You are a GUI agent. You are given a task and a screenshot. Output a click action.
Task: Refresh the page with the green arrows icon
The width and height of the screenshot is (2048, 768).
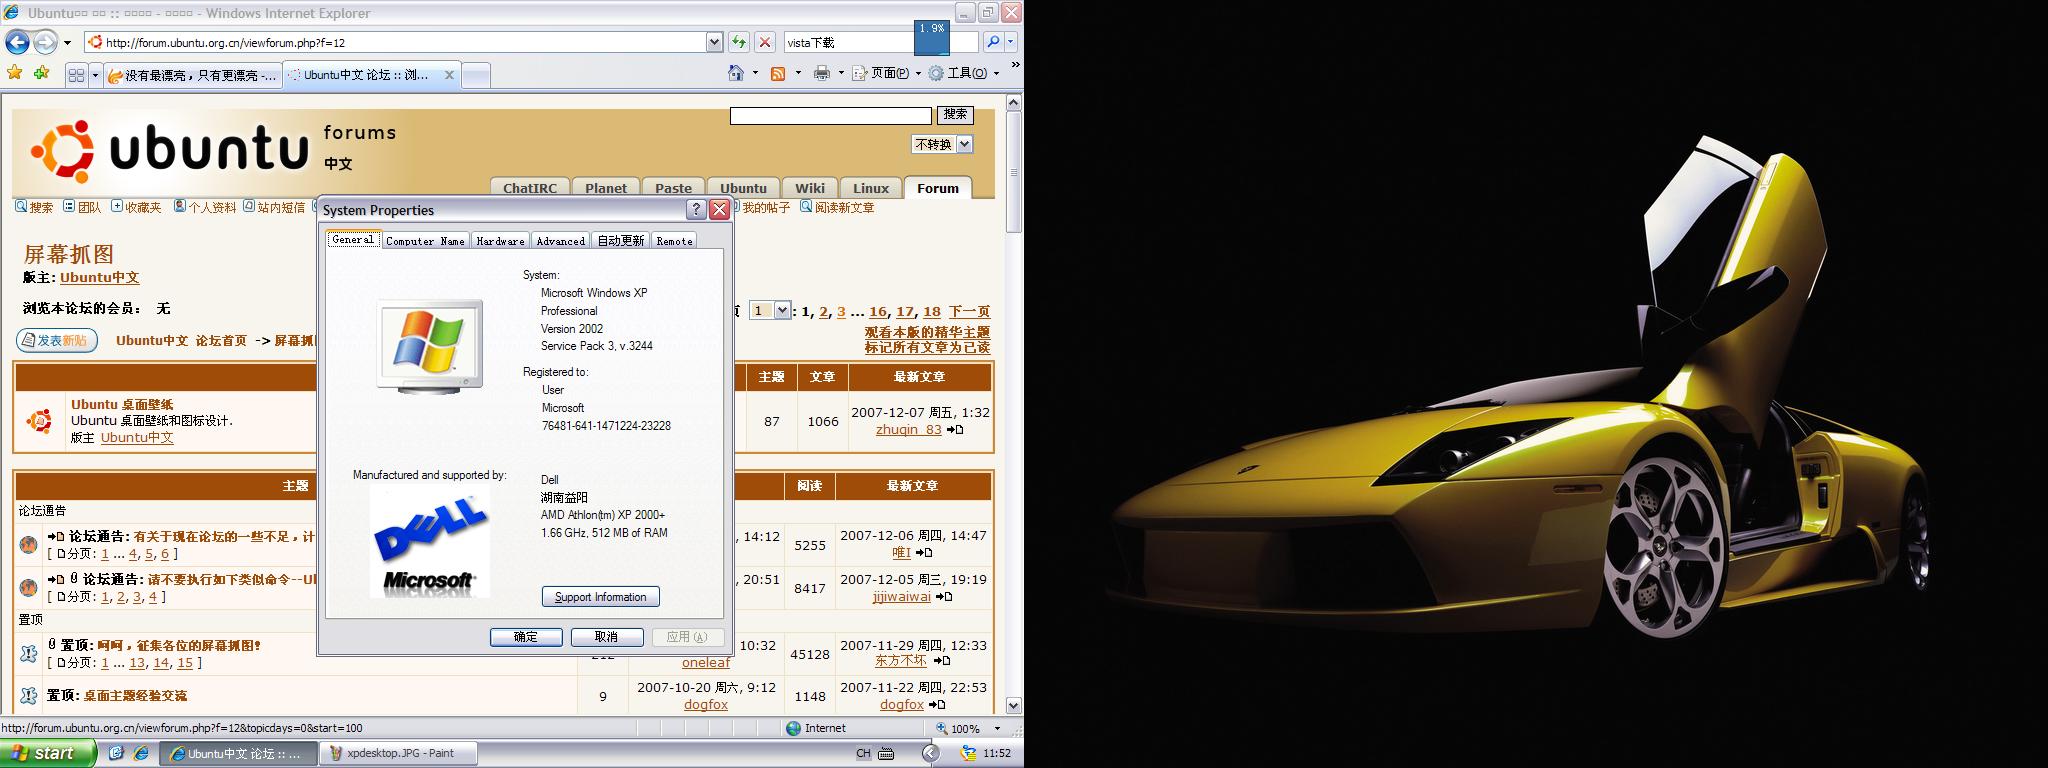tap(739, 42)
